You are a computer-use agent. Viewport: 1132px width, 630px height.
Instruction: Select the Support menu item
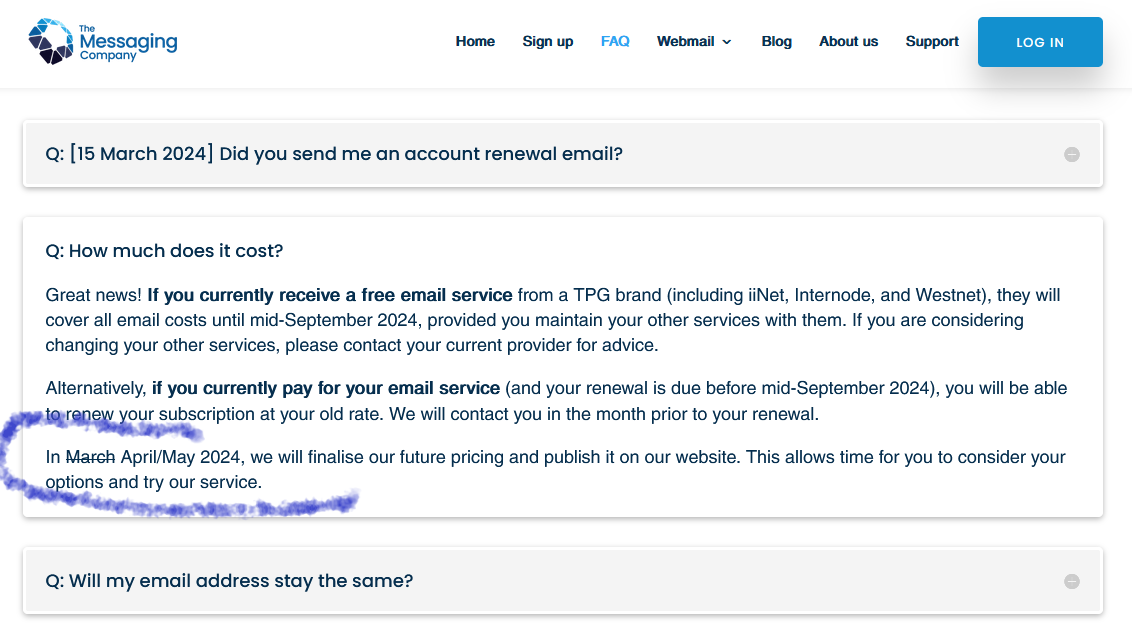click(931, 41)
